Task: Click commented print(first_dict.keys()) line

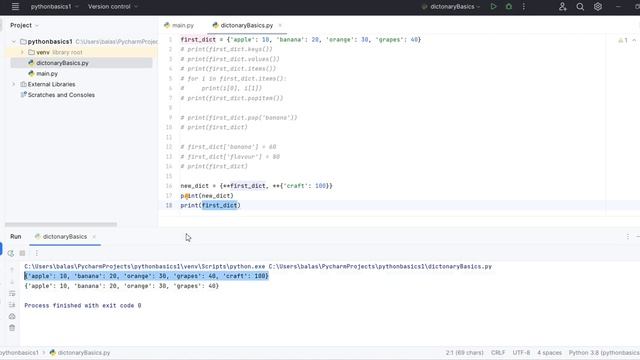Action: pyautogui.click(x=227, y=49)
